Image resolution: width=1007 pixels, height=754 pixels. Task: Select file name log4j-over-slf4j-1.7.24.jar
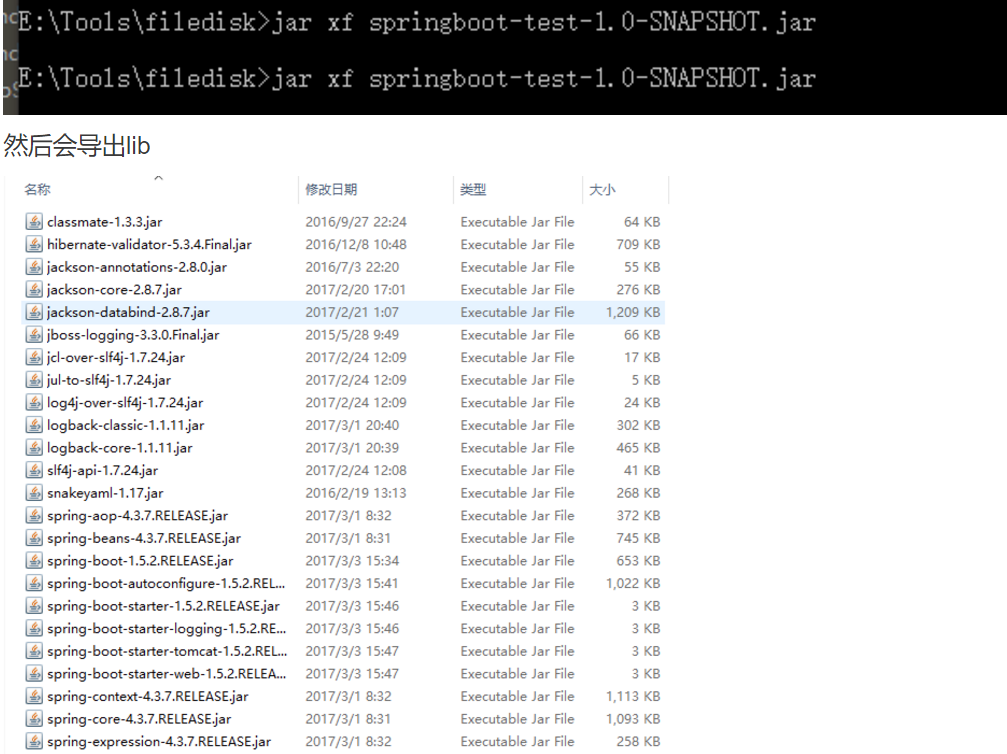coord(125,403)
